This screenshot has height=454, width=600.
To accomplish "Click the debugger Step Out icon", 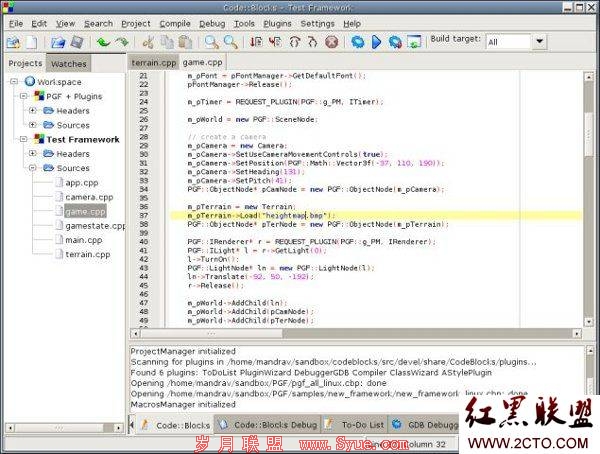I will coord(313,41).
